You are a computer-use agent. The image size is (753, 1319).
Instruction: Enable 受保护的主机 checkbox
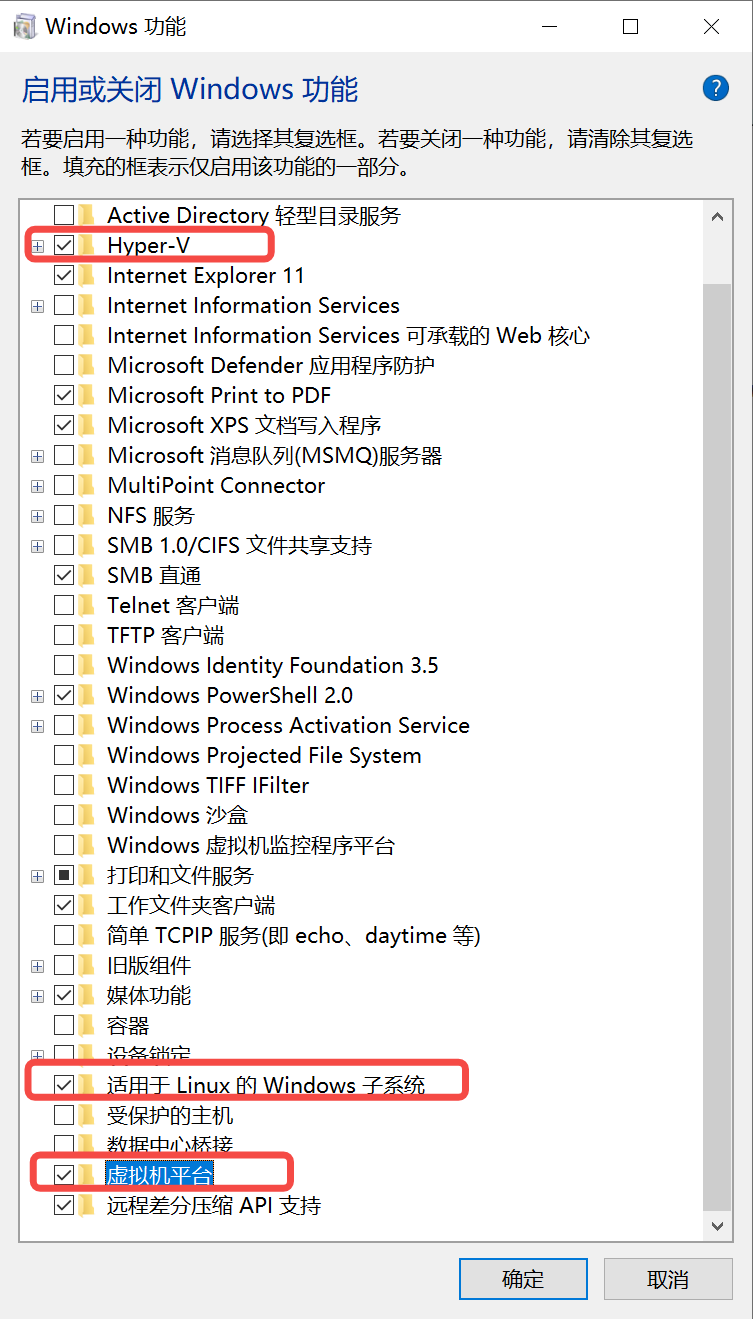(64, 1115)
